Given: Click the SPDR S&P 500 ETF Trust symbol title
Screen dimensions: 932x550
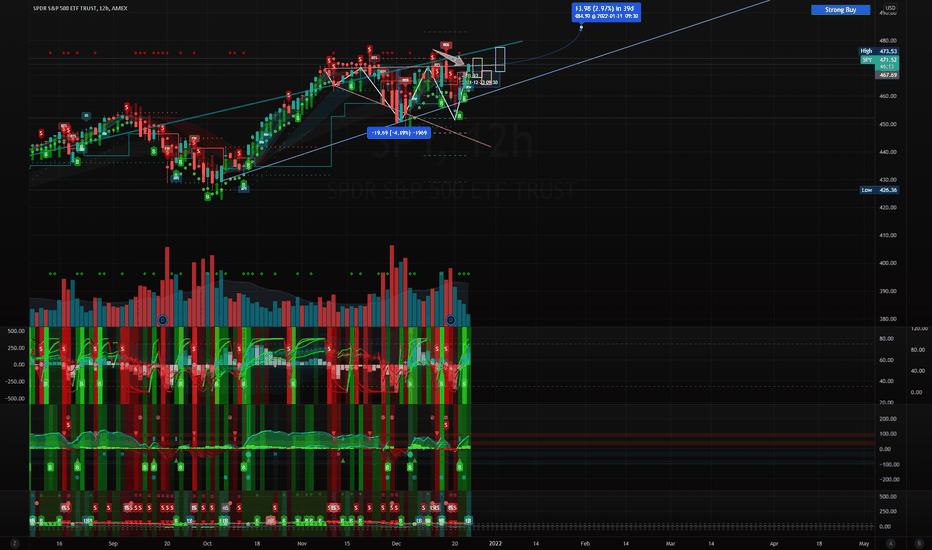Looking at the screenshot, I should coord(80,8).
